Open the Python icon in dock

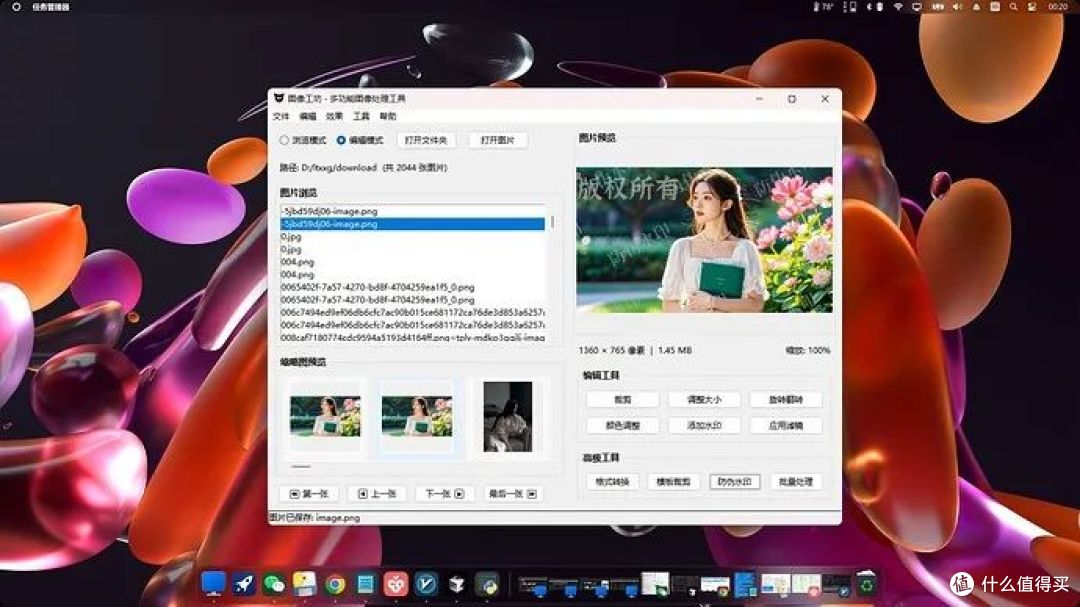[x=488, y=585]
